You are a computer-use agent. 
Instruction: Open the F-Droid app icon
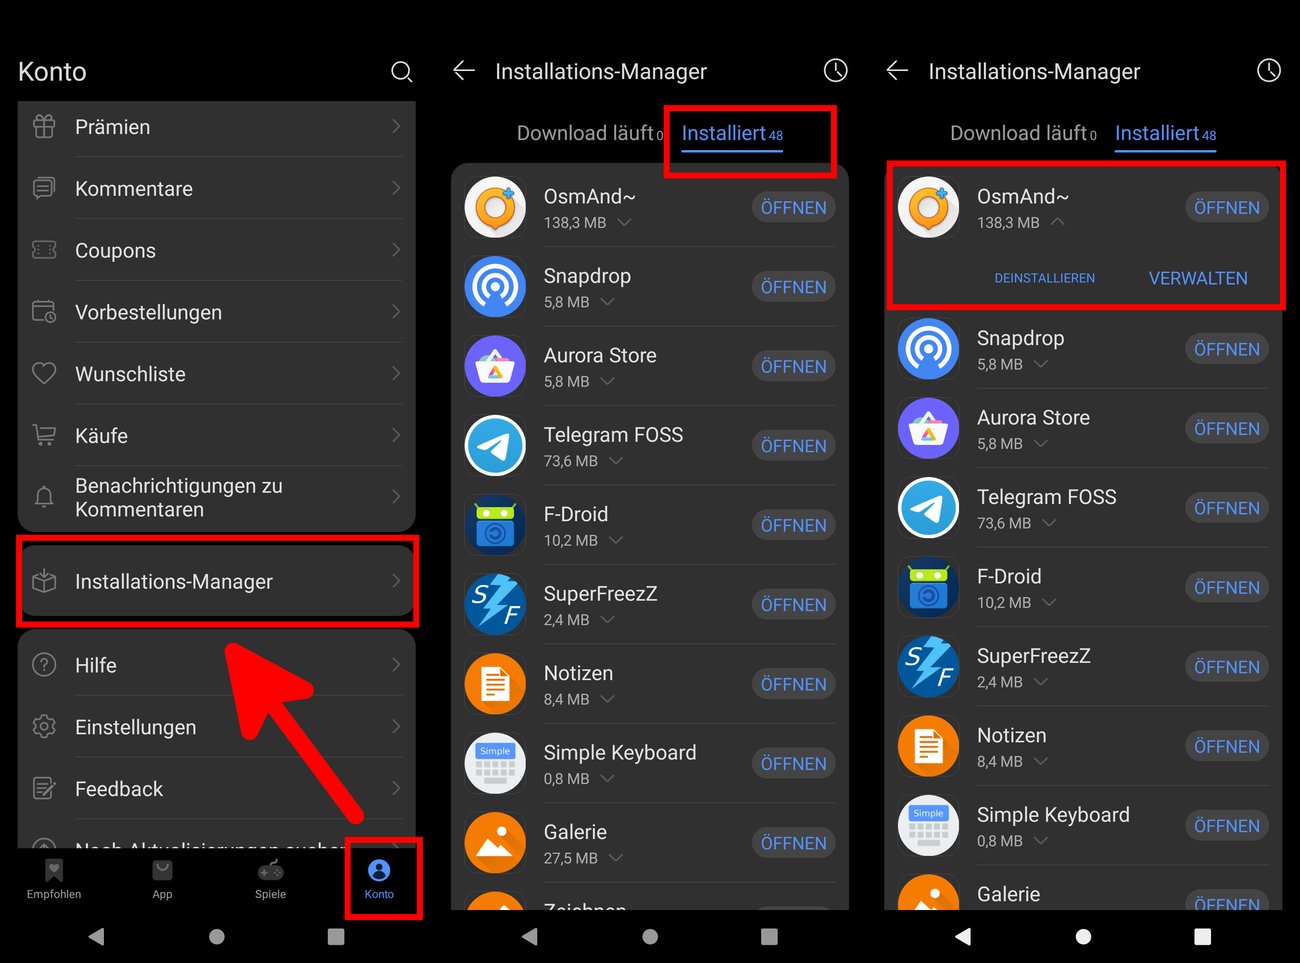click(495, 524)
